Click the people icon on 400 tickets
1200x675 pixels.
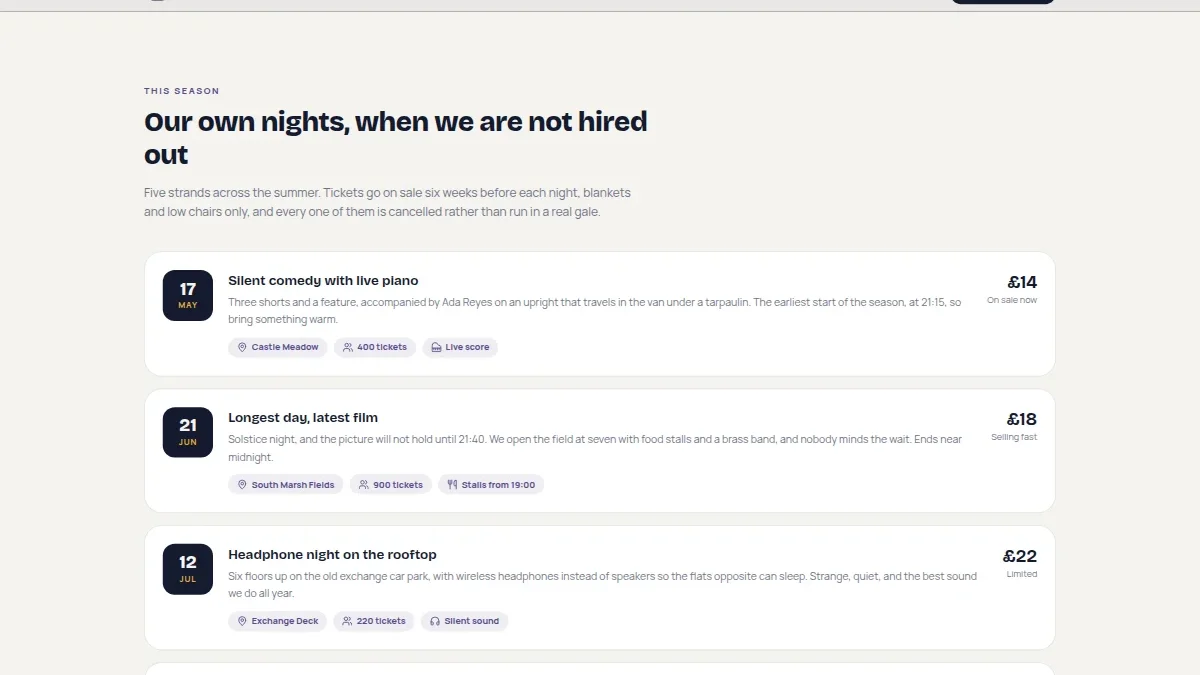348,347
